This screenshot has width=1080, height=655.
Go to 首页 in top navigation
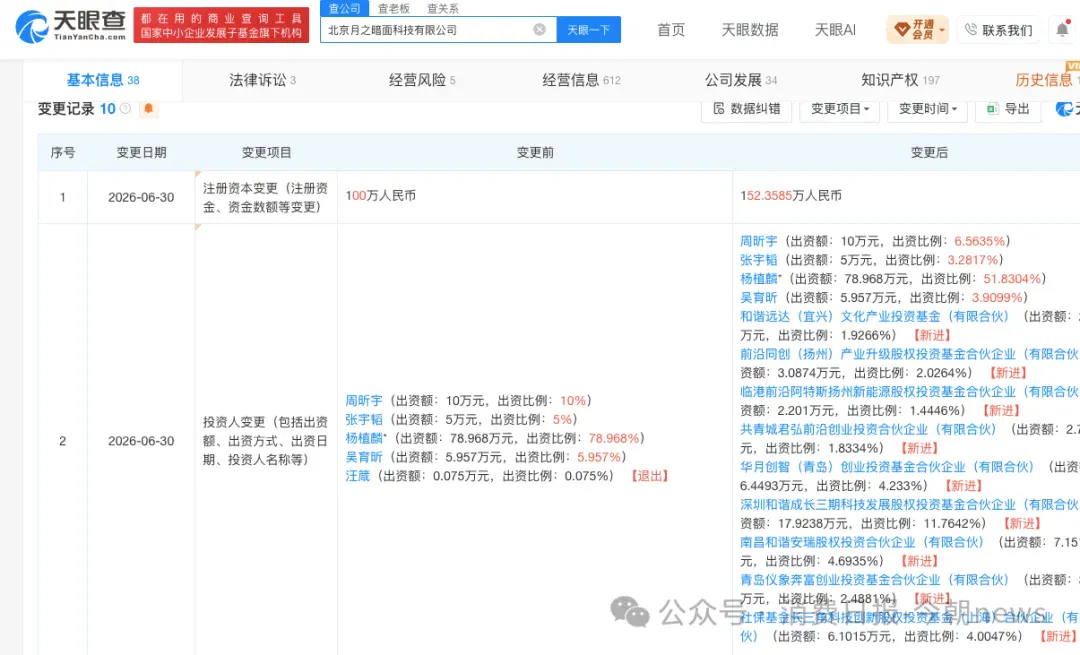pos(671,30)
